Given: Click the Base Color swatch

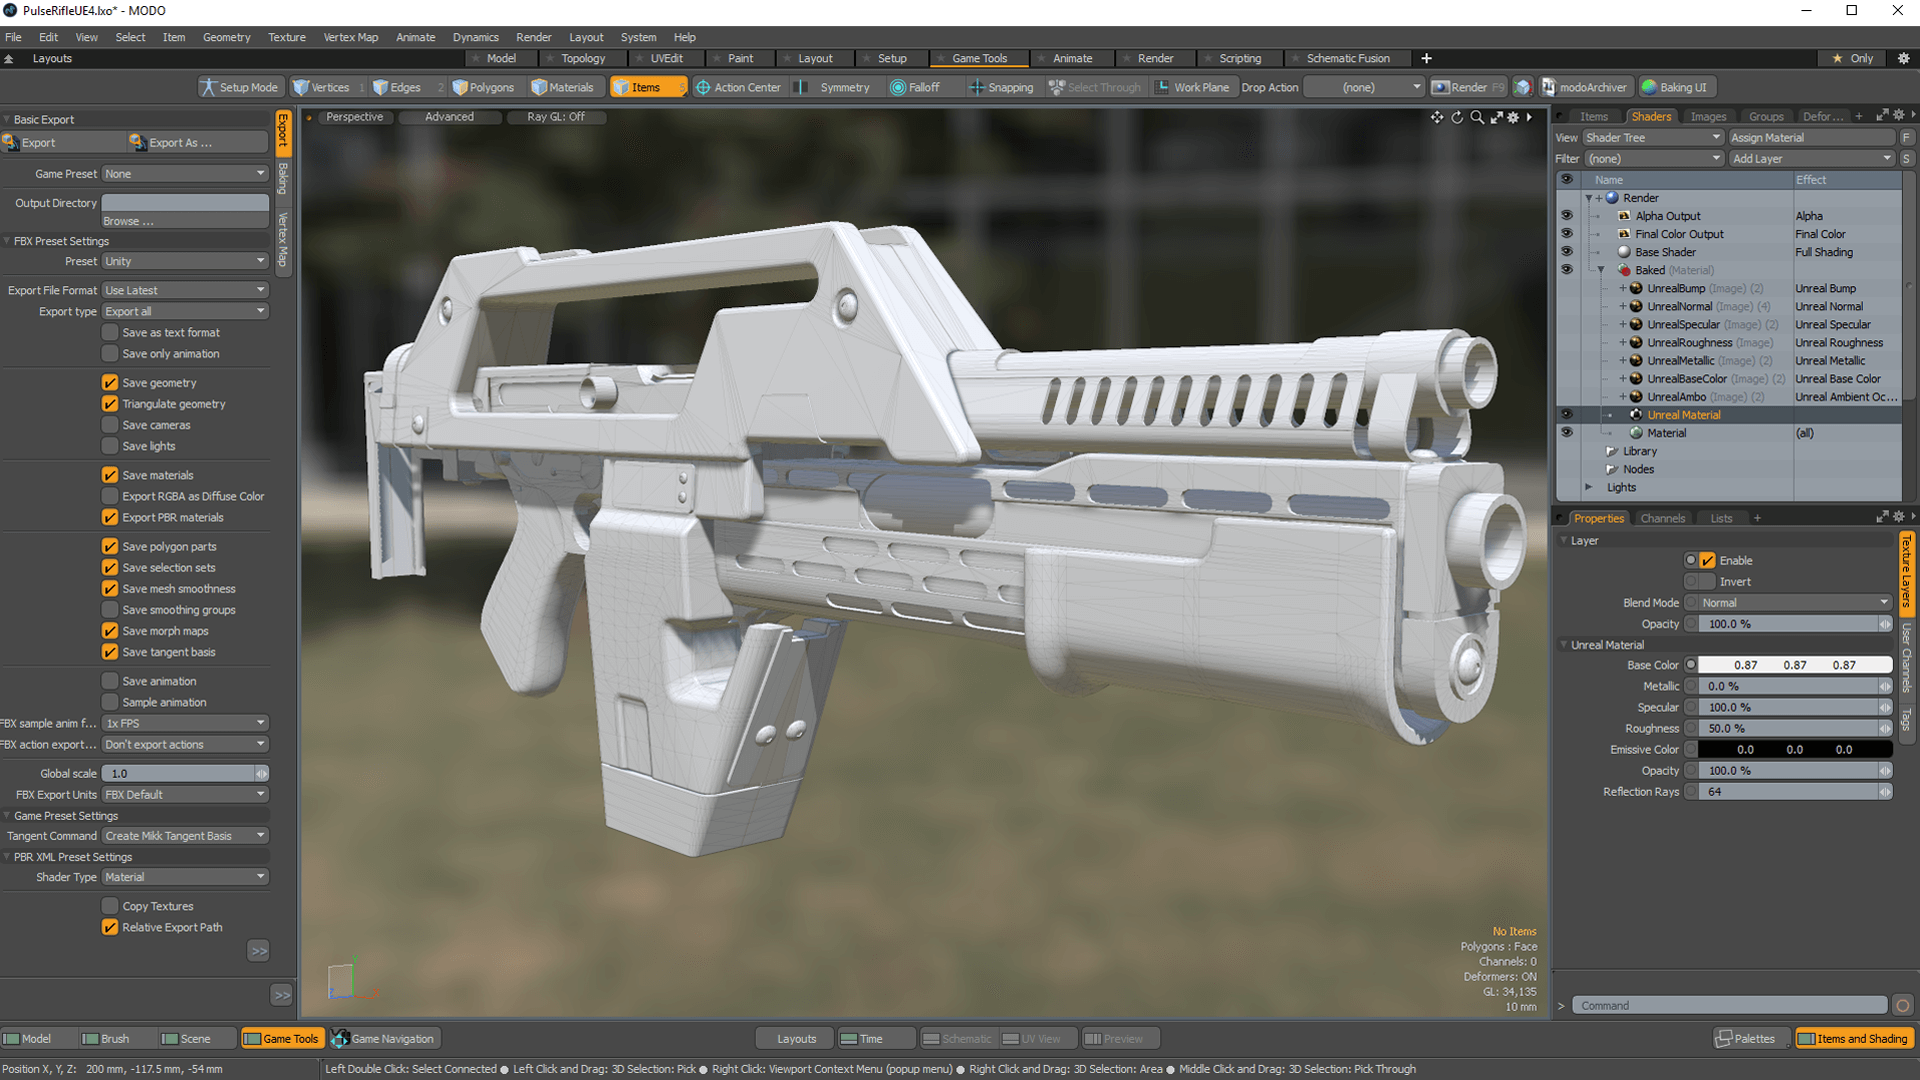Looking at the screenshot, I should pyautogui.click(x=1795, y=665).
